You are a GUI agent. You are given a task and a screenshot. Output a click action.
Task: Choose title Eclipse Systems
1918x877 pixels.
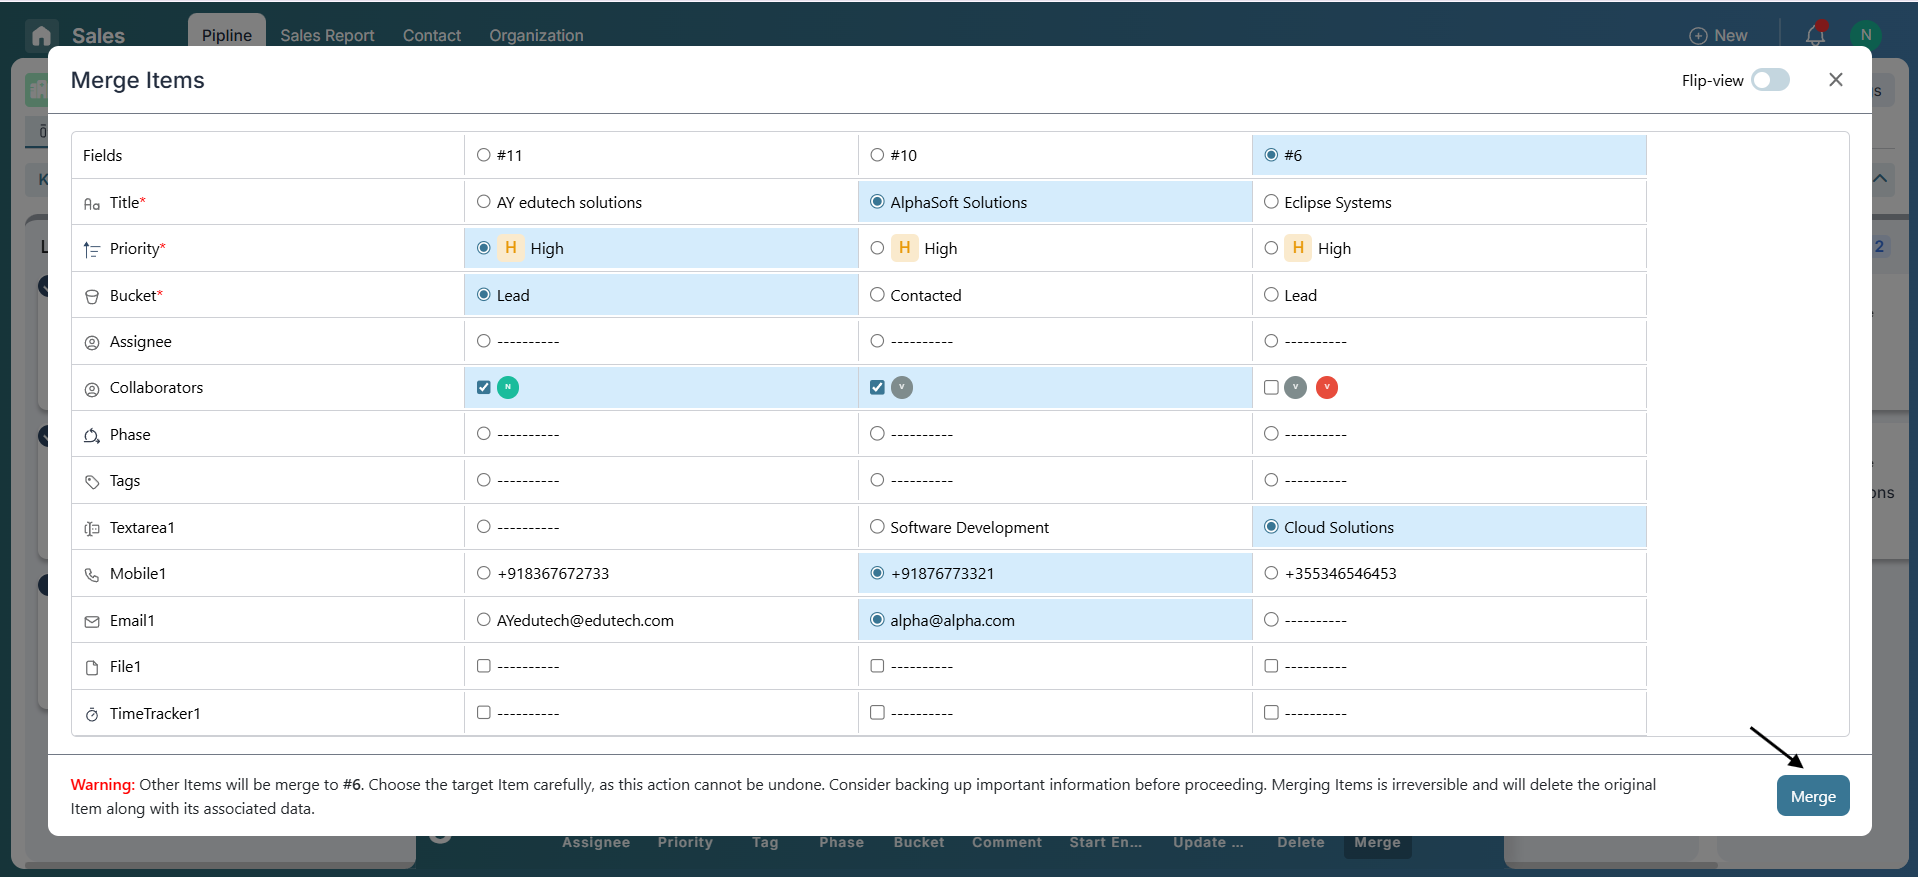pos(1271,201)
